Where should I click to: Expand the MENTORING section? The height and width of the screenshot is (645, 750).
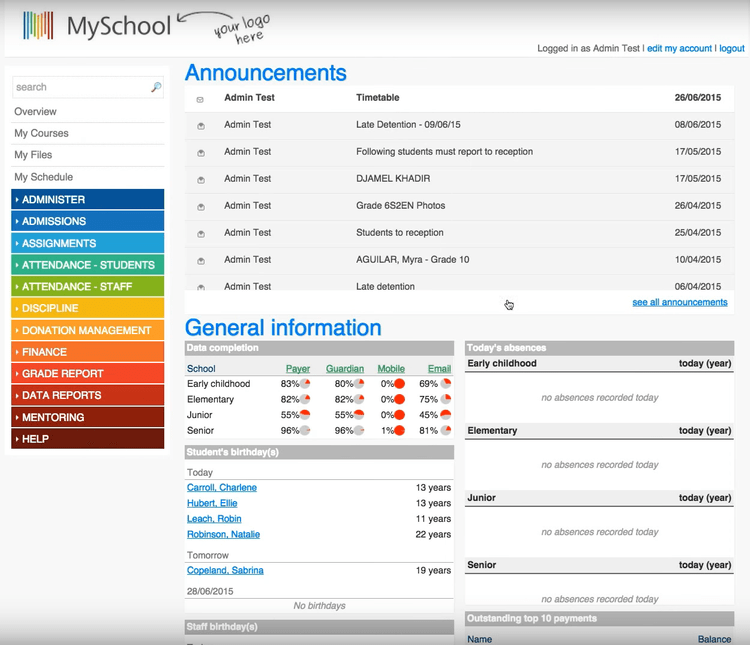pyautogui.click(x=88, y=417)
